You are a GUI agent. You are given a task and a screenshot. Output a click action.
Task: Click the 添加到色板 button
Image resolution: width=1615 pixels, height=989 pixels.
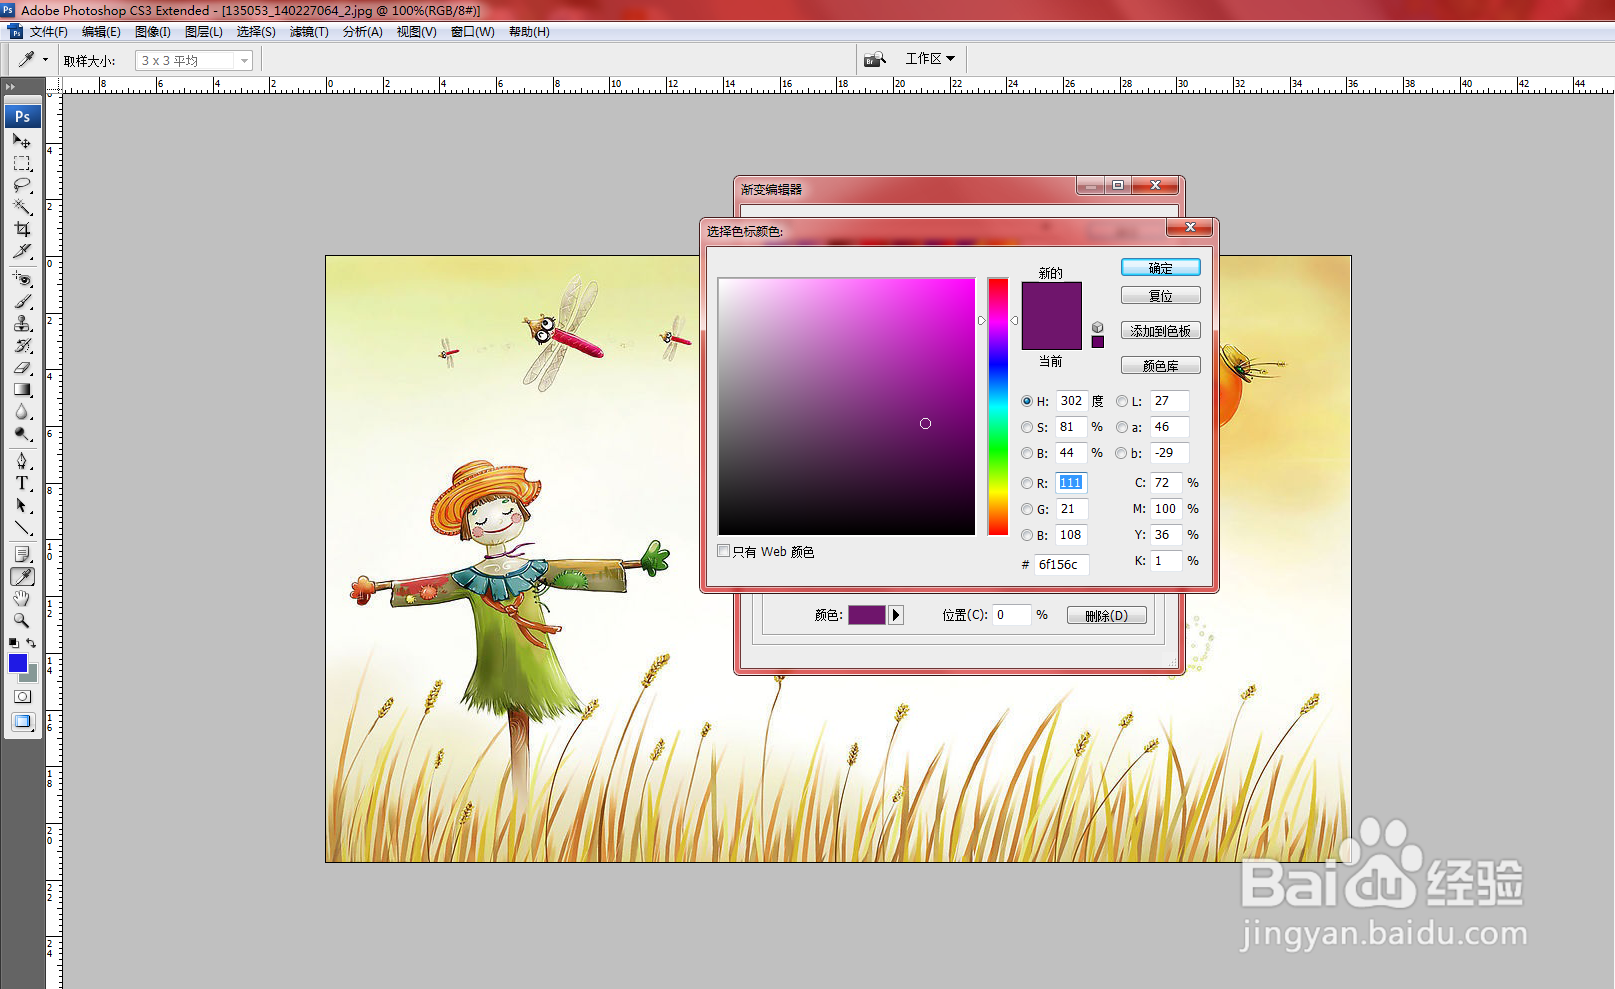click(x=1160, y=331)
